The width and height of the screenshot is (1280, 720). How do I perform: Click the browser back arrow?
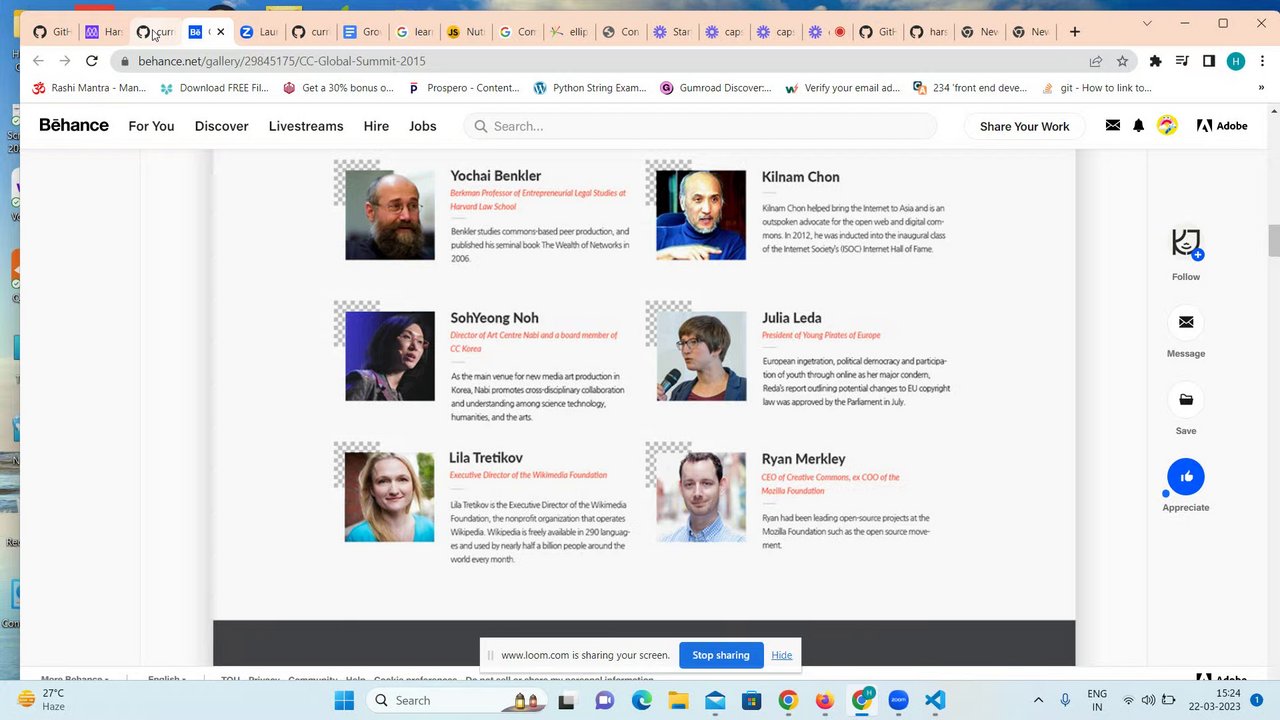point(38,61)
